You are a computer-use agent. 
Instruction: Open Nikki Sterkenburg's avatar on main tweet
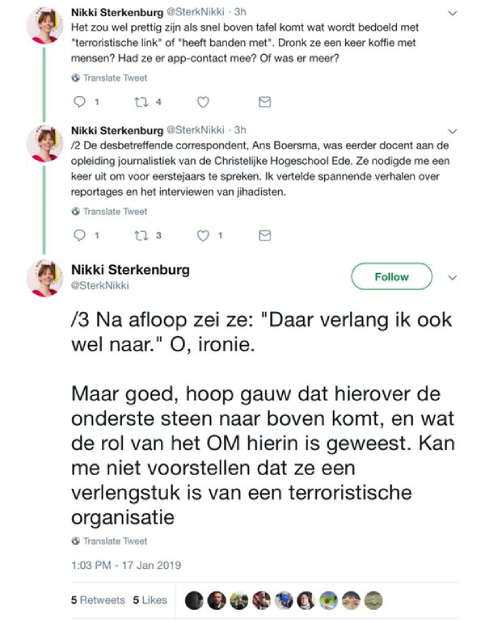pyautogui.click(x=44, y=279)
